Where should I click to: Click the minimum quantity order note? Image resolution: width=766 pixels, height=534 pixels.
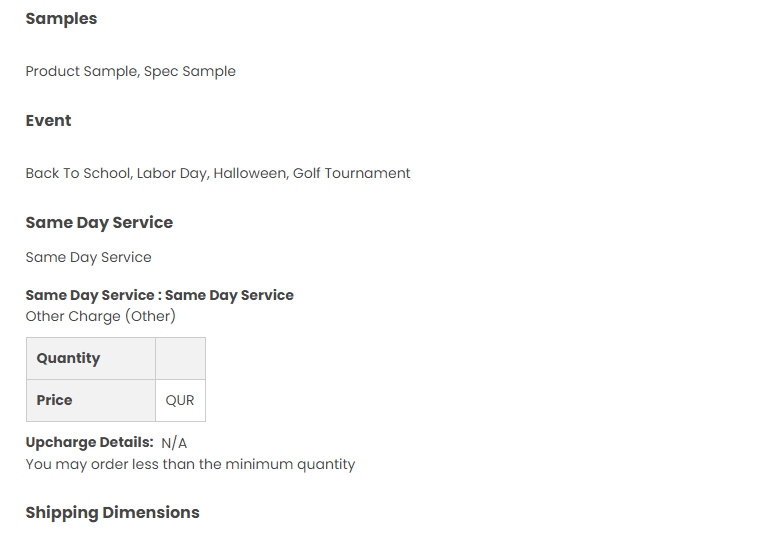[x=190, y=464]
